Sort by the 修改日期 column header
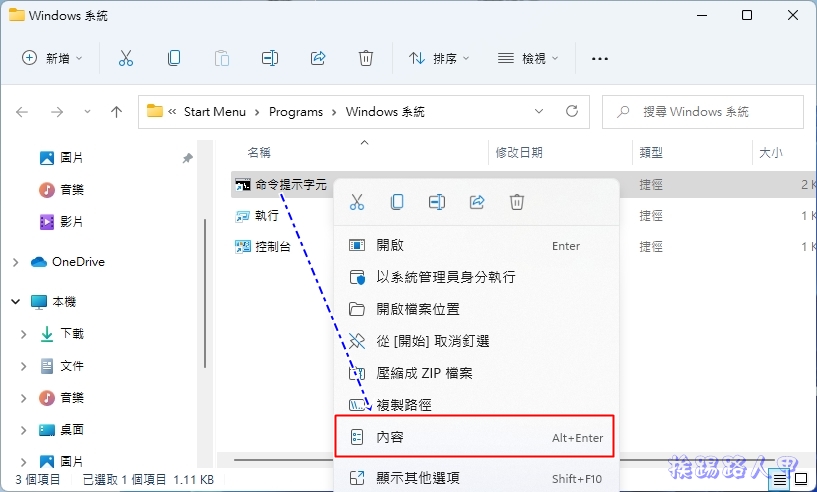Image resolution: width=817 pixels, height=492 pixels. tap(519, 152)
